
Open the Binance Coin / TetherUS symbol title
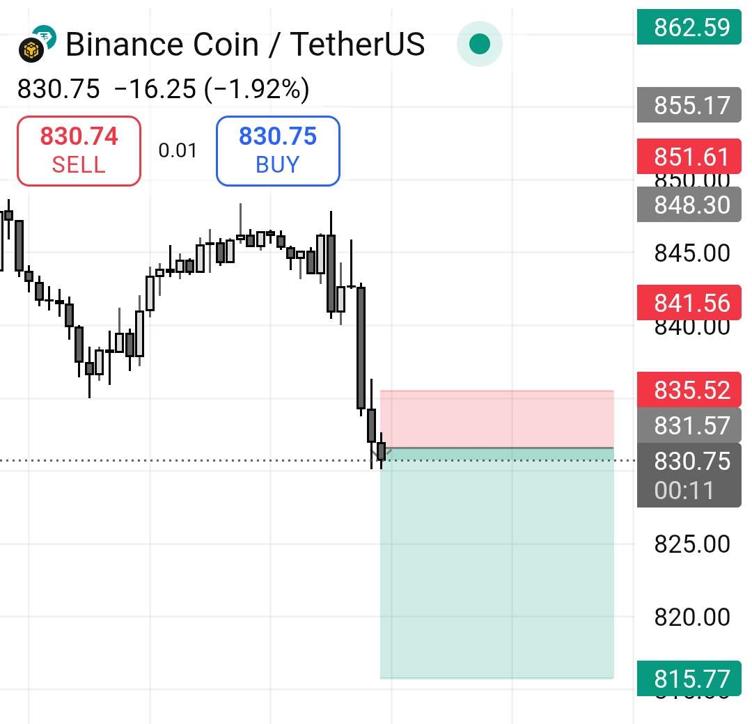245,45
